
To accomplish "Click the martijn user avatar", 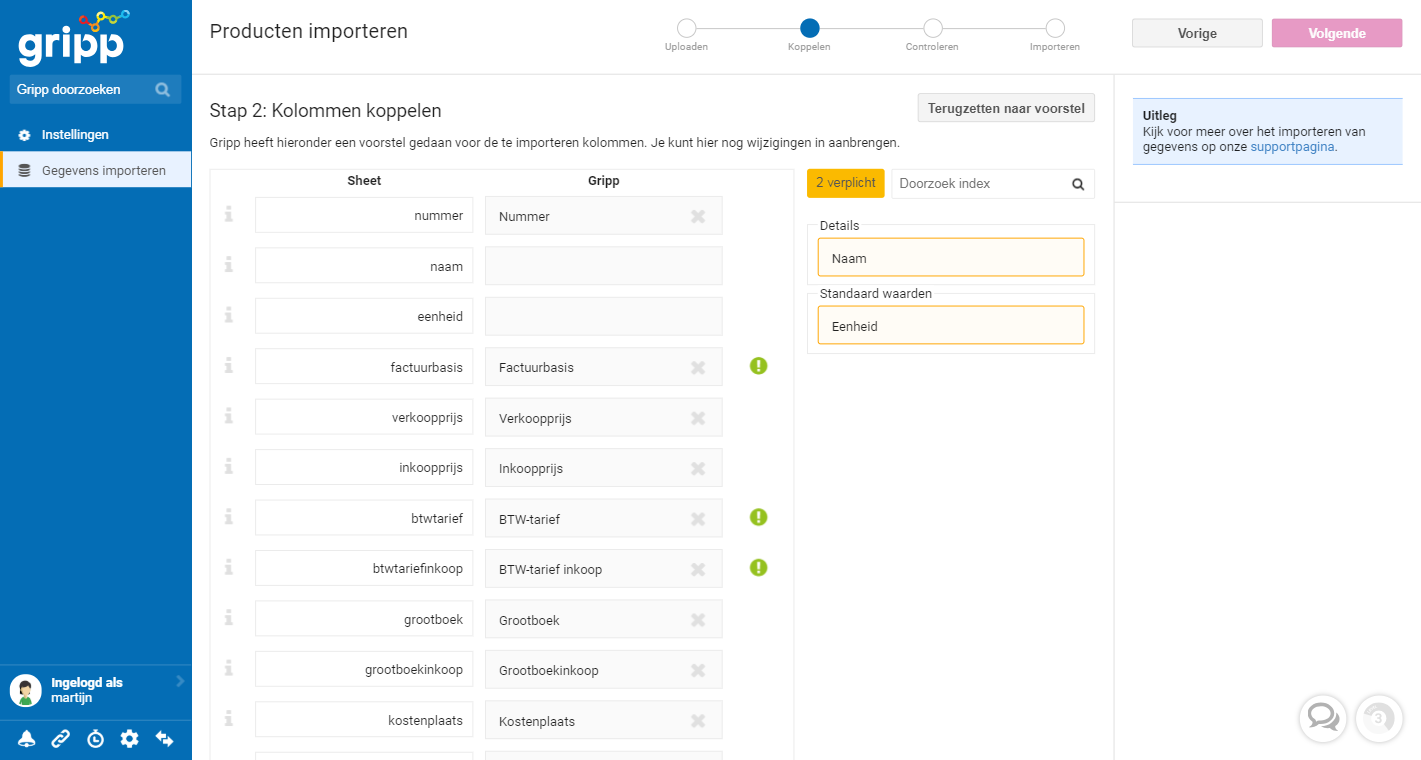I will click(x=26, y=690).
